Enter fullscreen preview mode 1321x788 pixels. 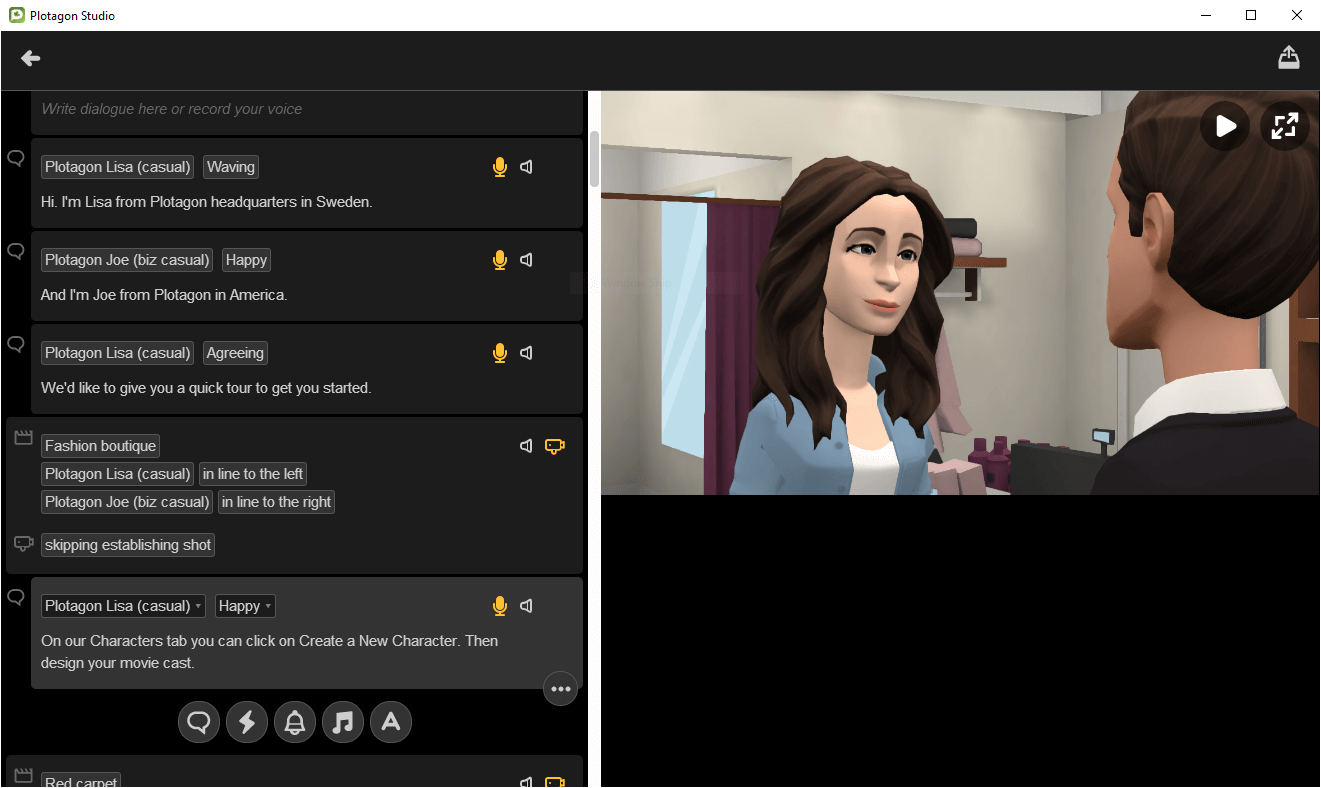click(1284, 126)
